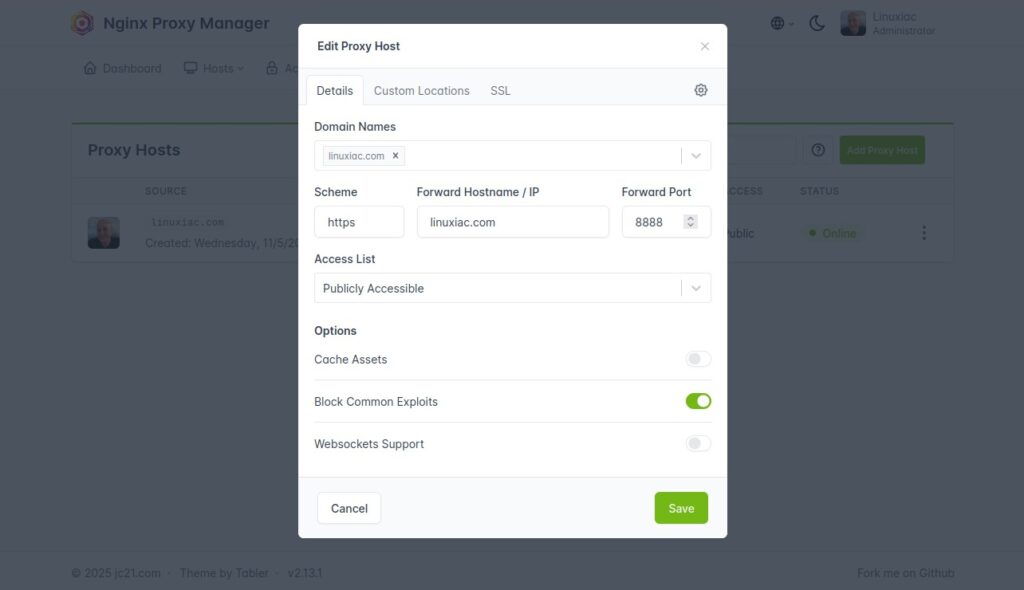Click the help question mark icon
This screenshot has height=590, width=1024.
pos(818,149)
